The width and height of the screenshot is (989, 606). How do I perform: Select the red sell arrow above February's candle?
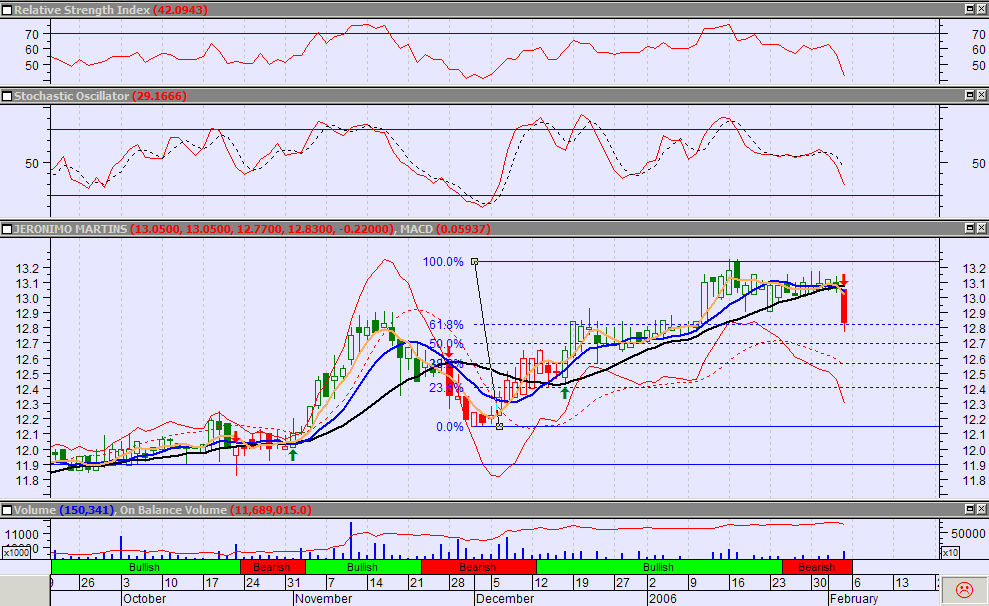tap(844, 280)
